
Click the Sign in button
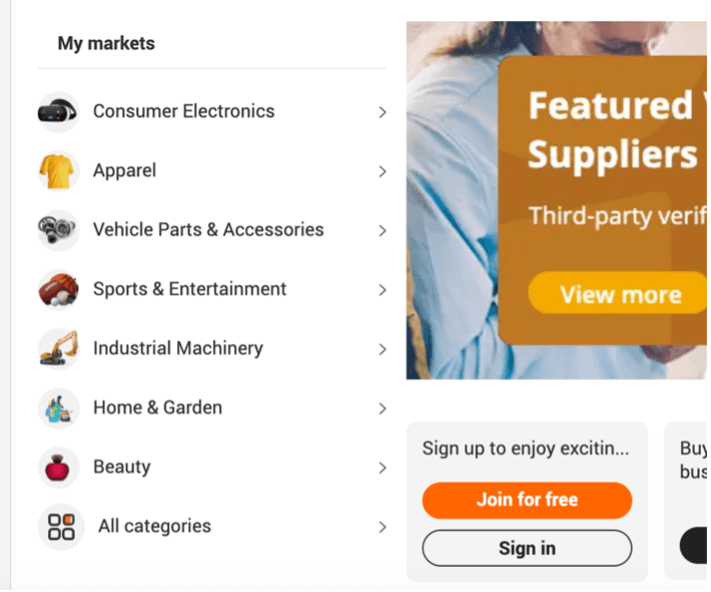[x=527, y=548]
